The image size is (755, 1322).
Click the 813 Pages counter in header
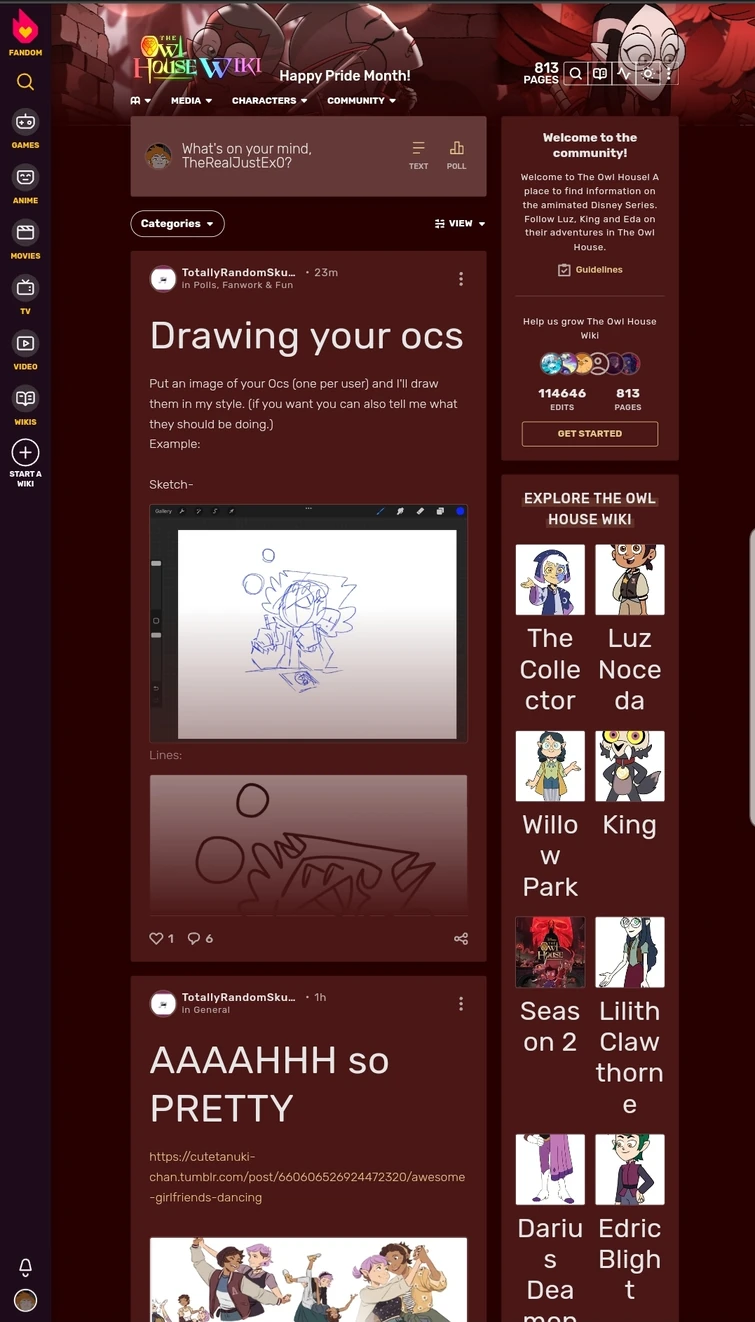[541, 73]
